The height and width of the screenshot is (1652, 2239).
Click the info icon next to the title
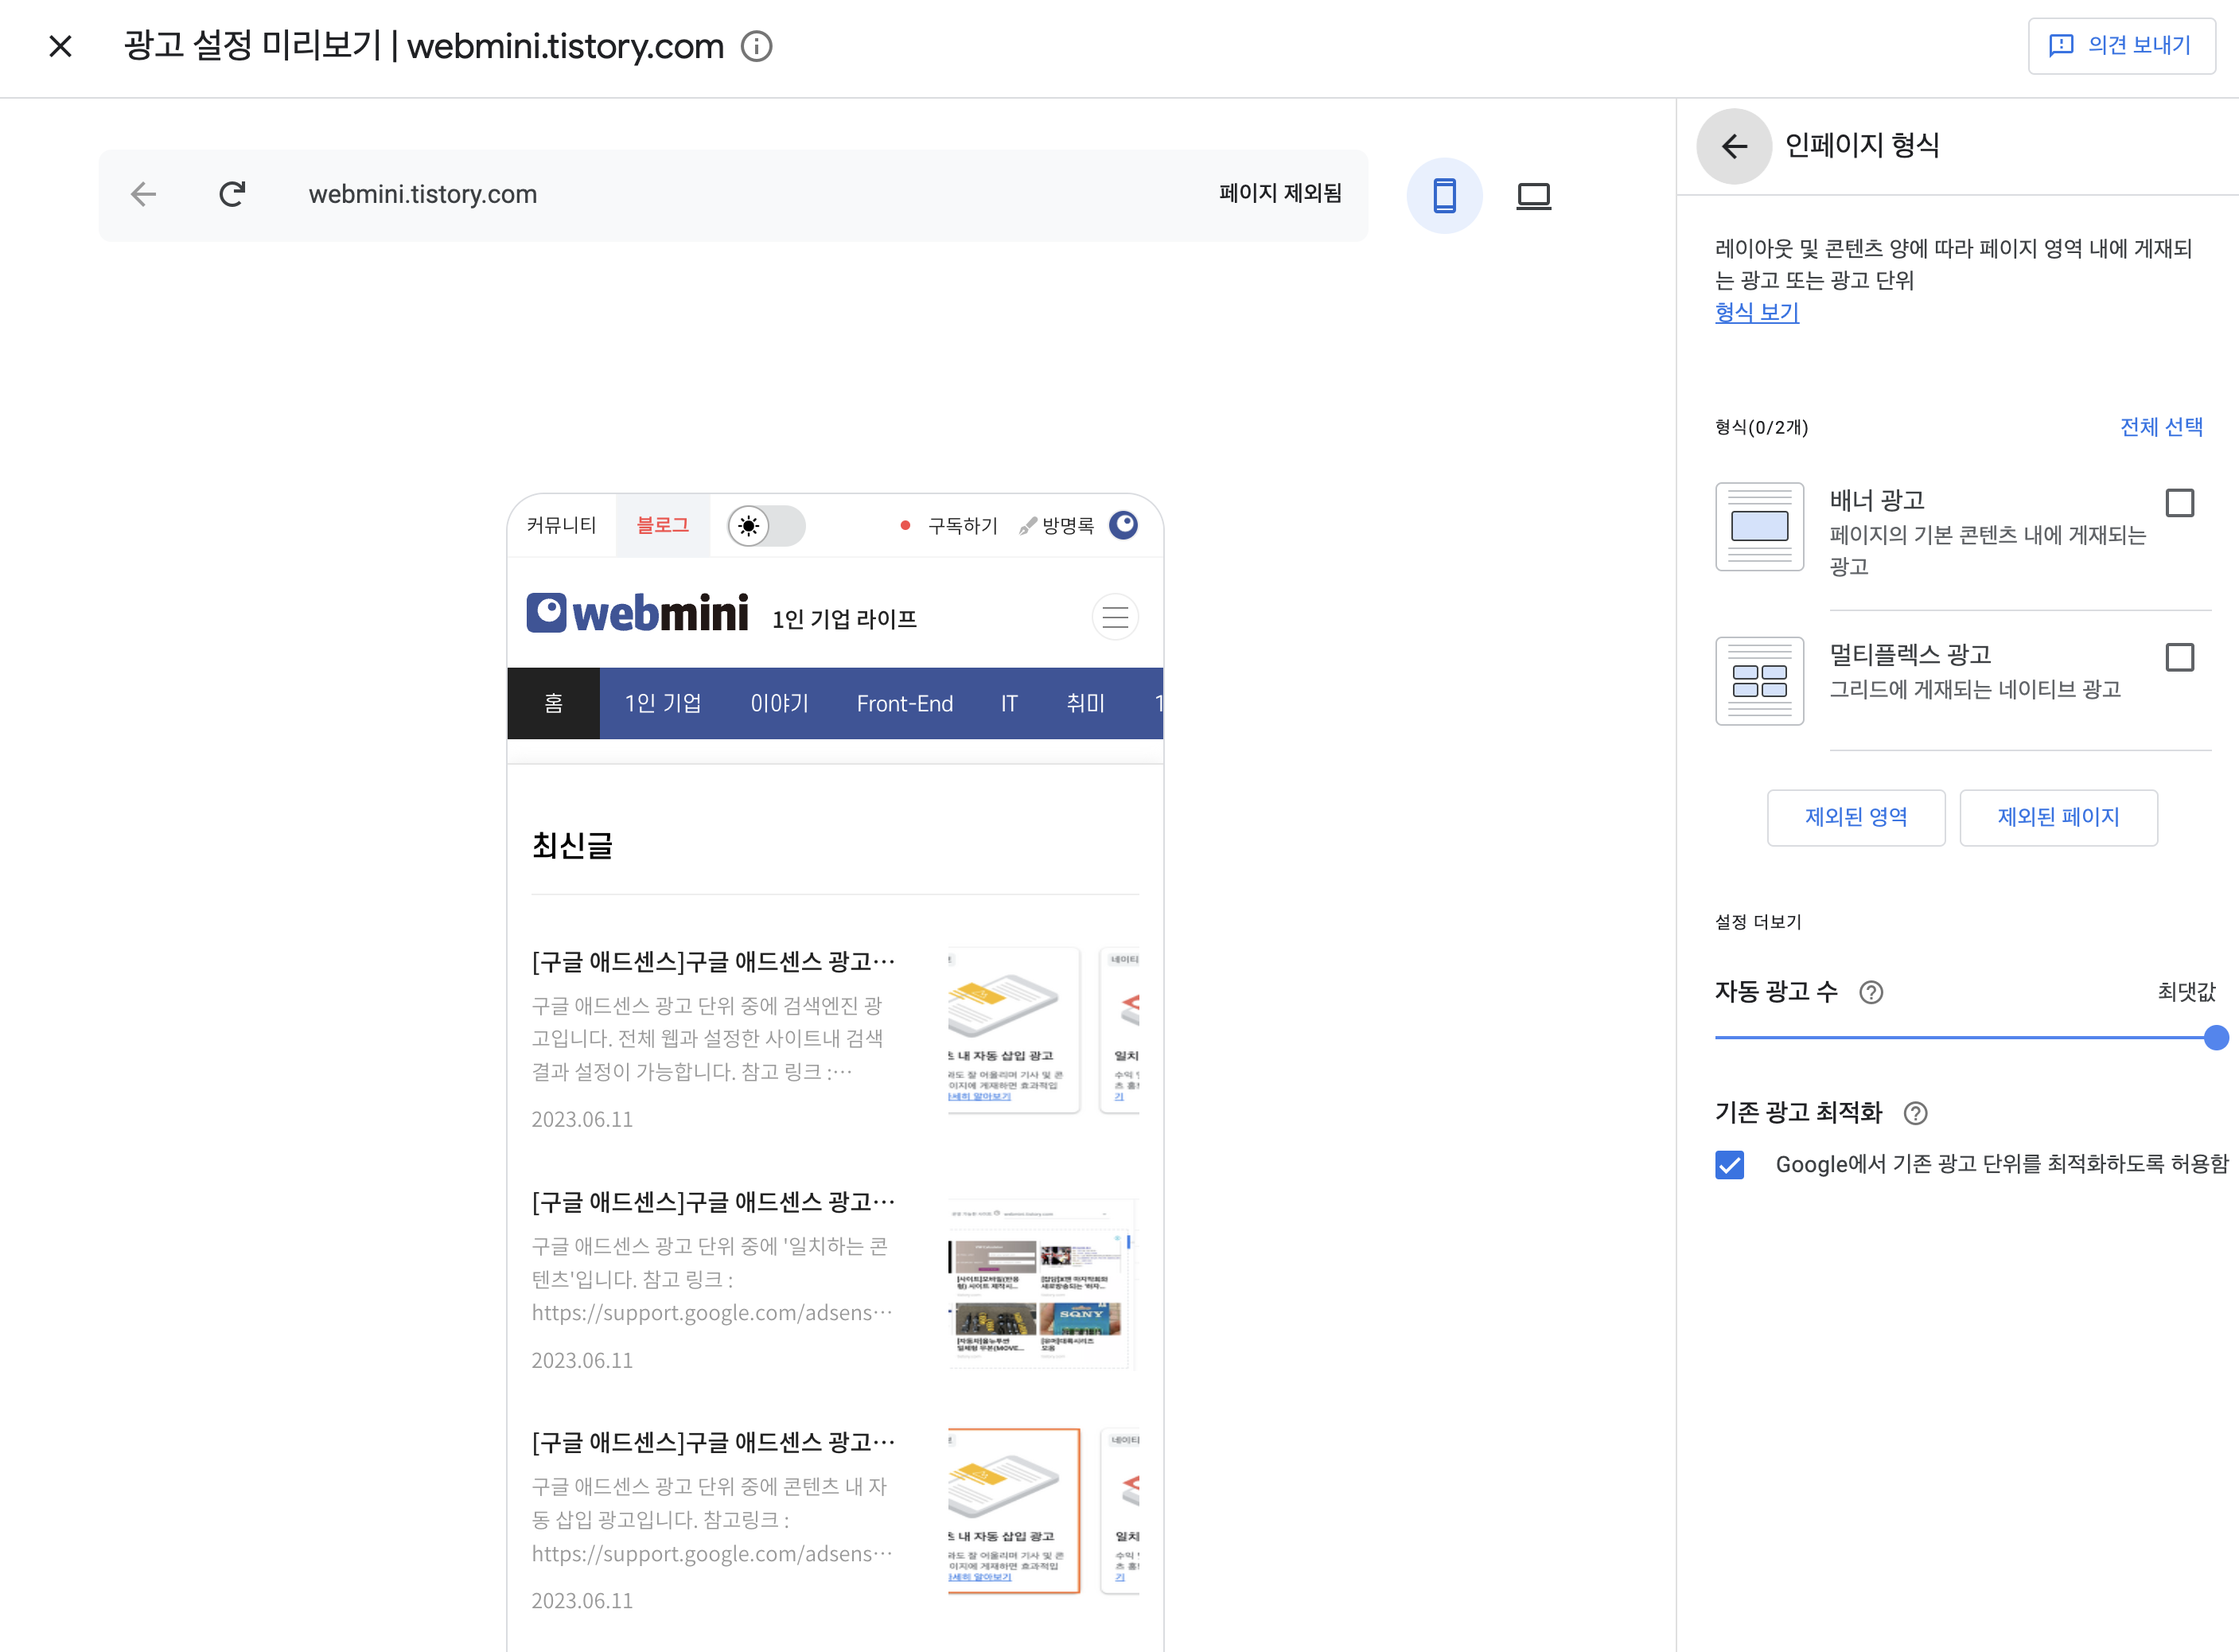click(x=756, y=46)
